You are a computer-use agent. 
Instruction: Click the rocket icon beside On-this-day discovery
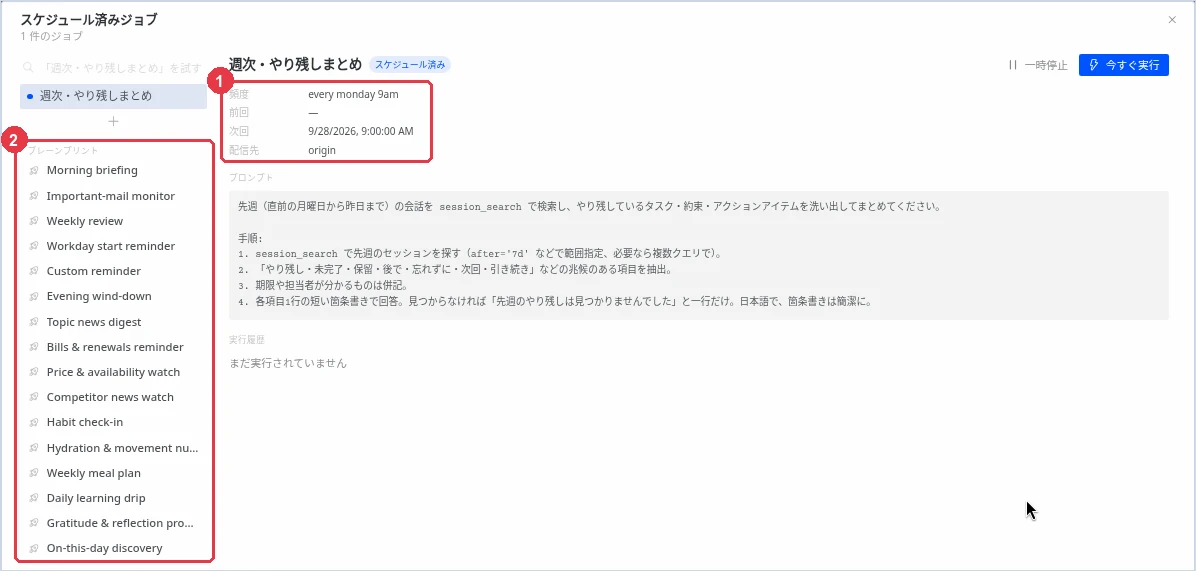tap(34, 548)
